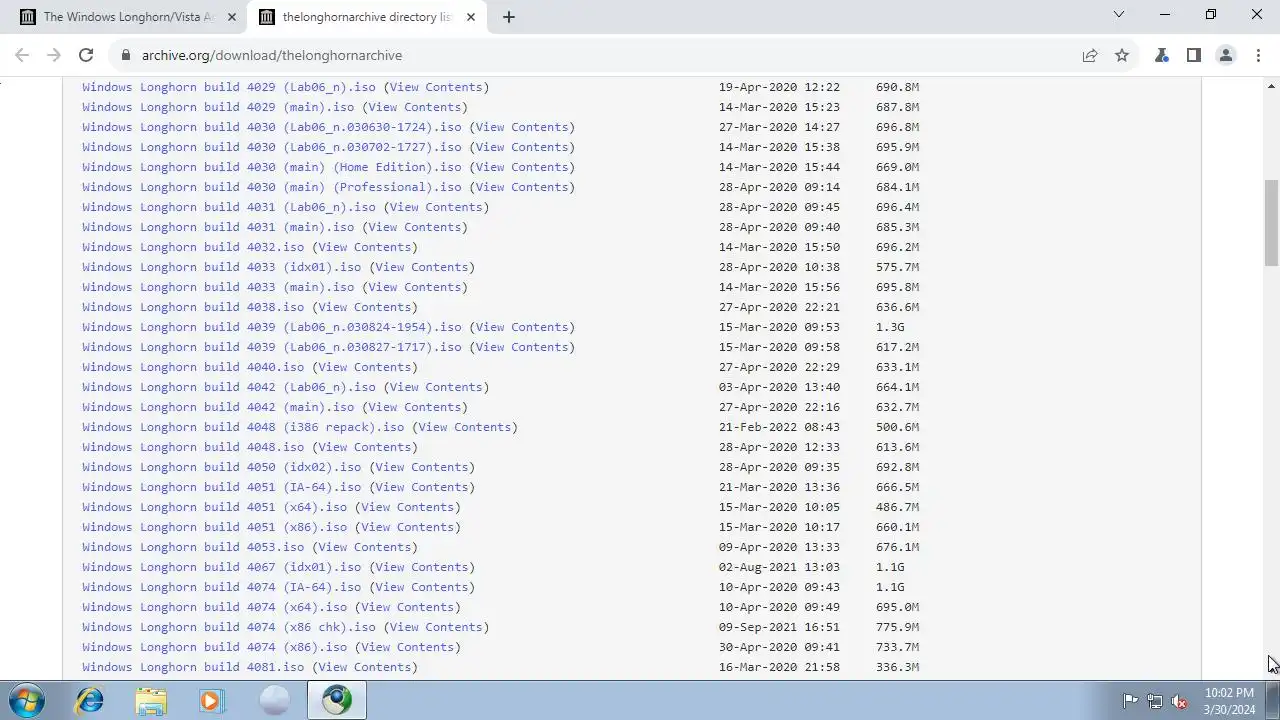View Contents of build 4074 (x64).iso
Image resolution: width=1280 pixels, height=720 pixels.
coord(408,607)
